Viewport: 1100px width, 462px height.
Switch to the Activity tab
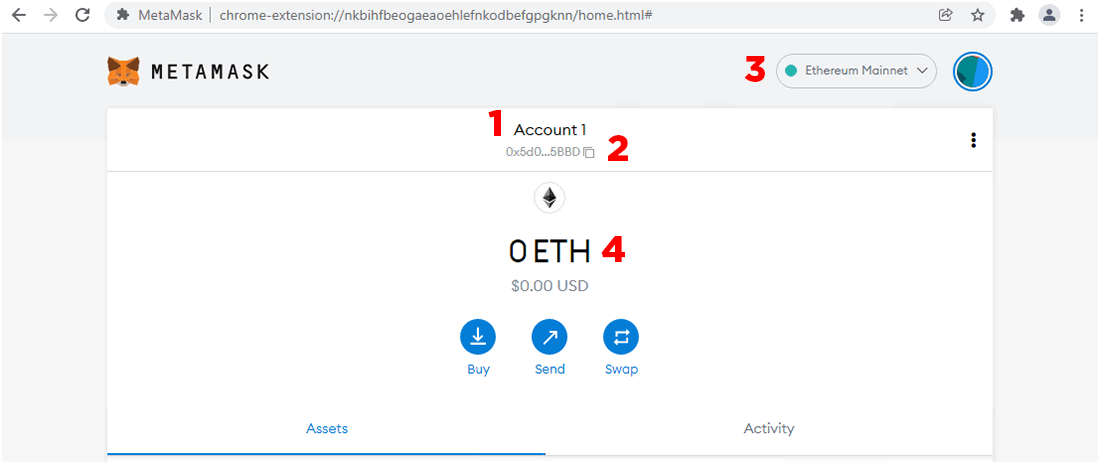(x=769, y=428)
